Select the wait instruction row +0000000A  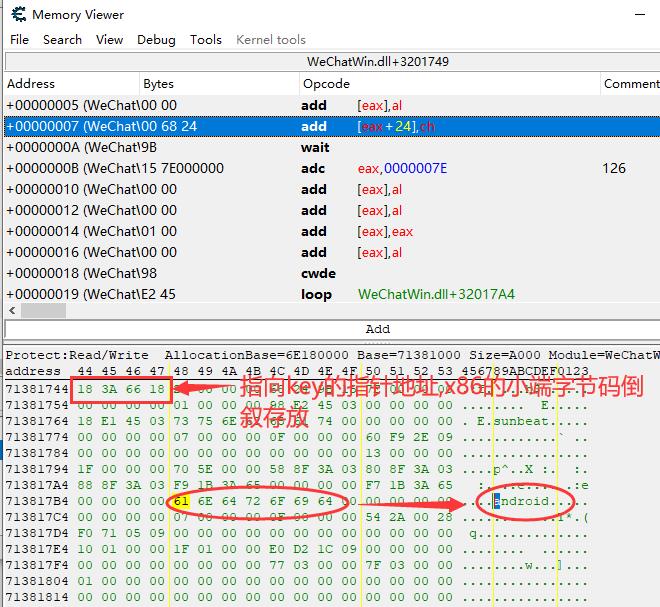click(x=333, y=147)
